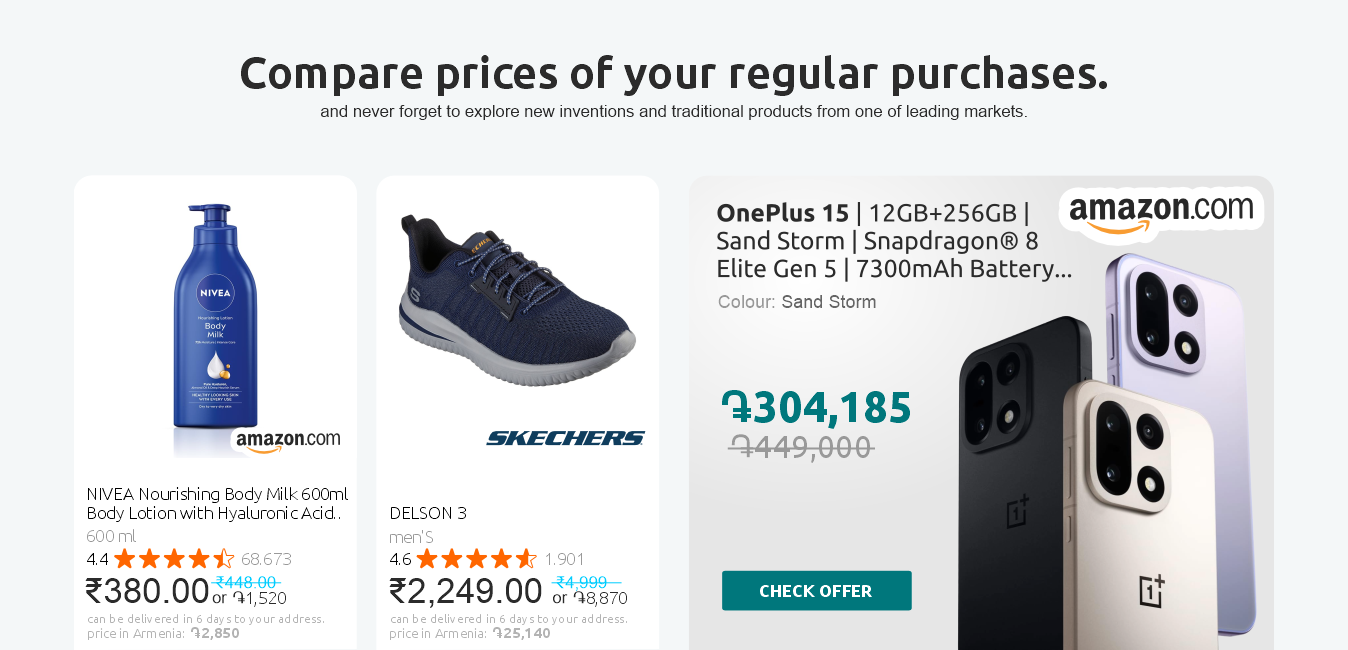Image resolution: width=1348 pixels, height=650 pixels.
Task: Click the ₹380.00 NIVEA price
Action: pyautogui.click(x=147, y=590)
